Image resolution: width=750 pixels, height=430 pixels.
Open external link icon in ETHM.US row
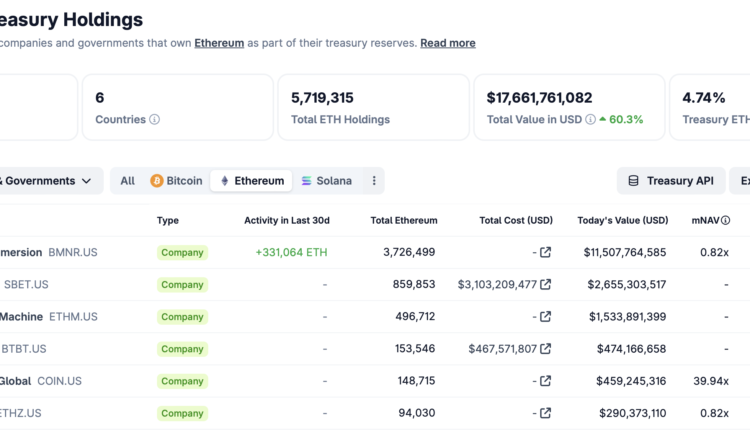pyautogui.click(x=545, y=317)
